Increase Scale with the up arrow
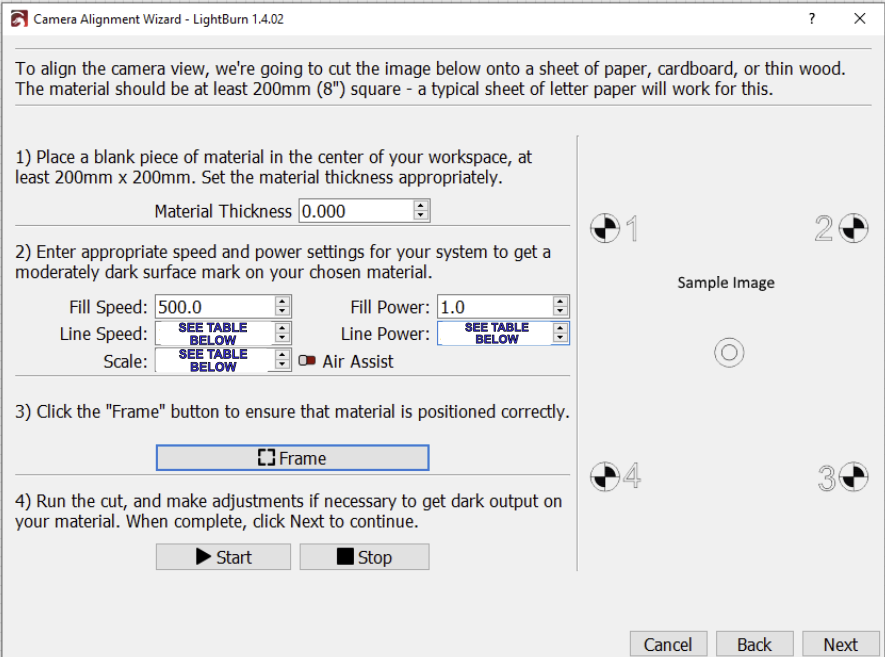This screenshot has width=885, height=657. coord(282,354)
